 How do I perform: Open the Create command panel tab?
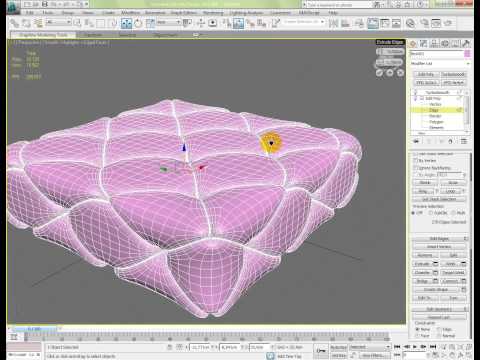(x=413, y=43)
